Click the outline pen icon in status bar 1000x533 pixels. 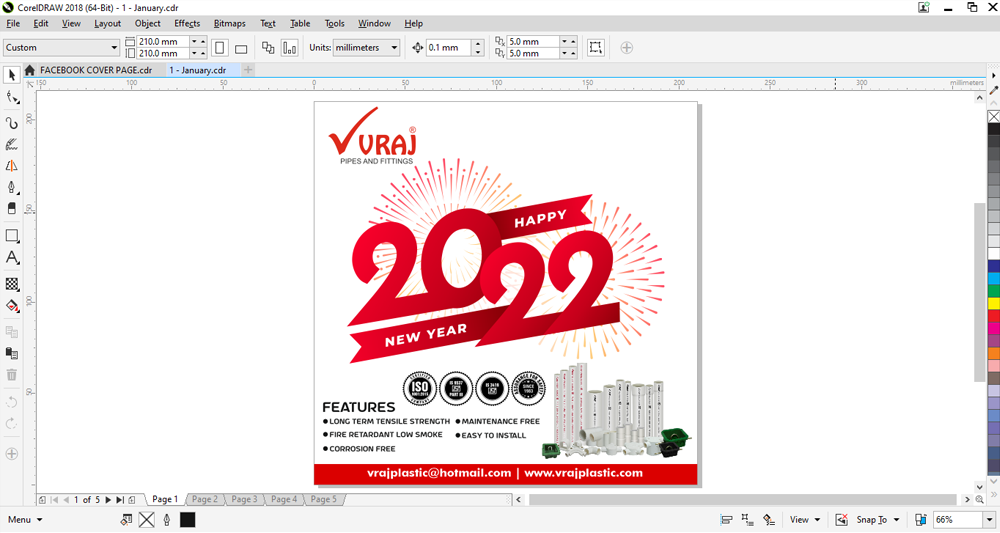(167, 520)
